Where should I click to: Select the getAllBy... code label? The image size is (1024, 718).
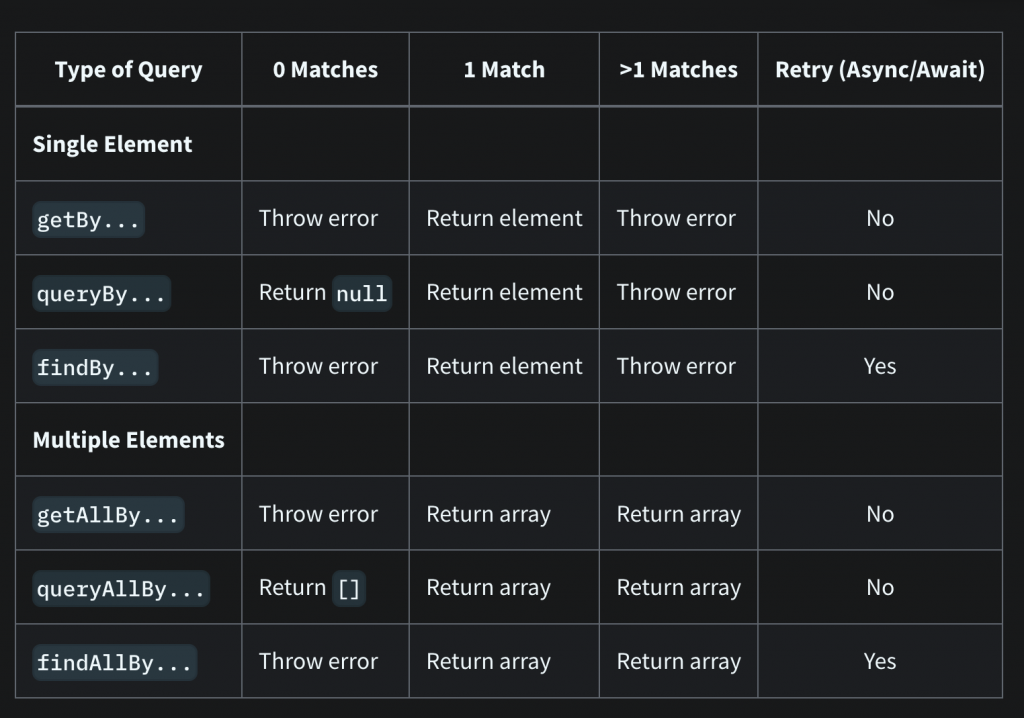[x=108, y=515]
